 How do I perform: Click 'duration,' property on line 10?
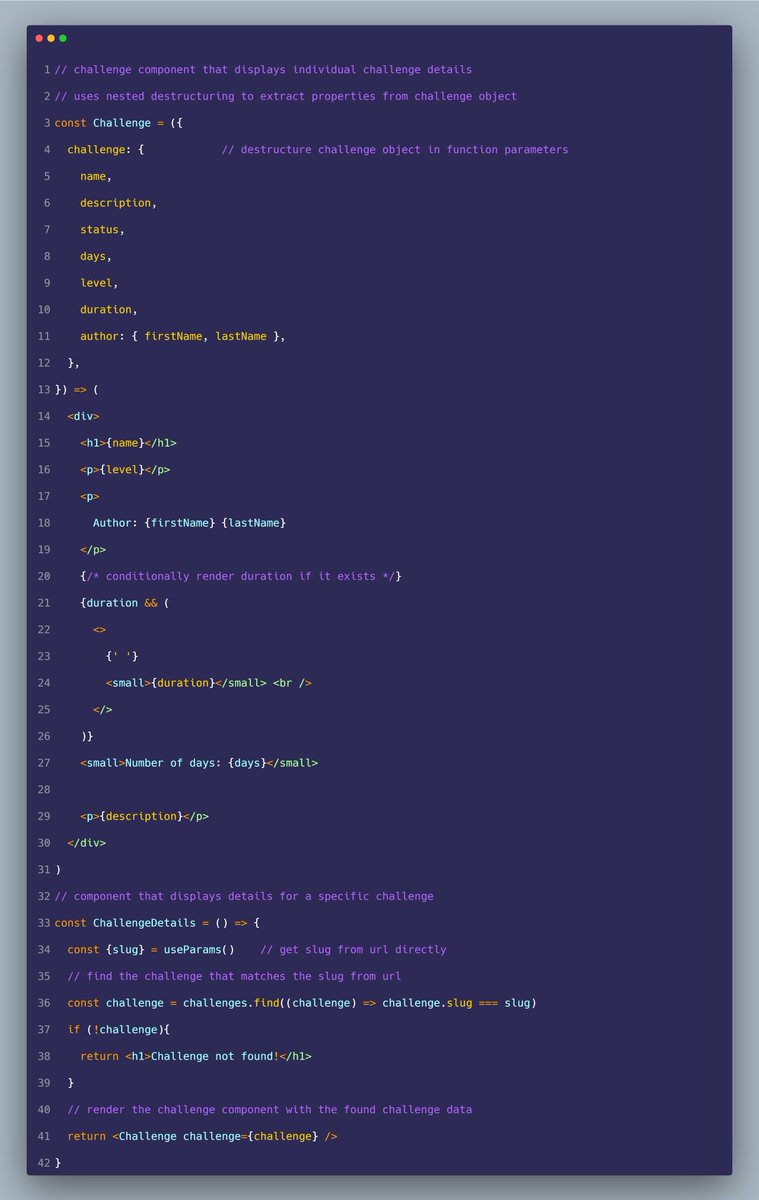[x=109, y=310]
